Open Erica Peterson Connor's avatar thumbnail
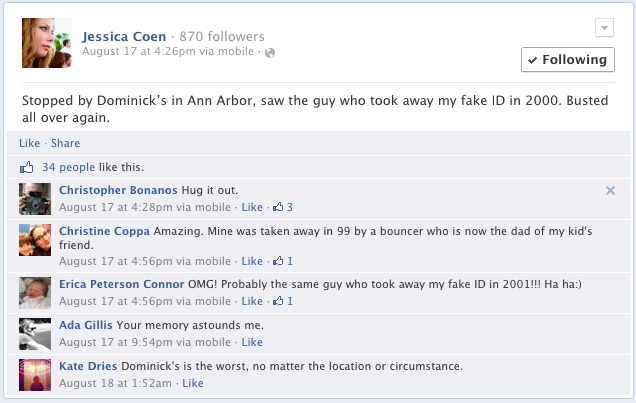 (x=36, y=292)
